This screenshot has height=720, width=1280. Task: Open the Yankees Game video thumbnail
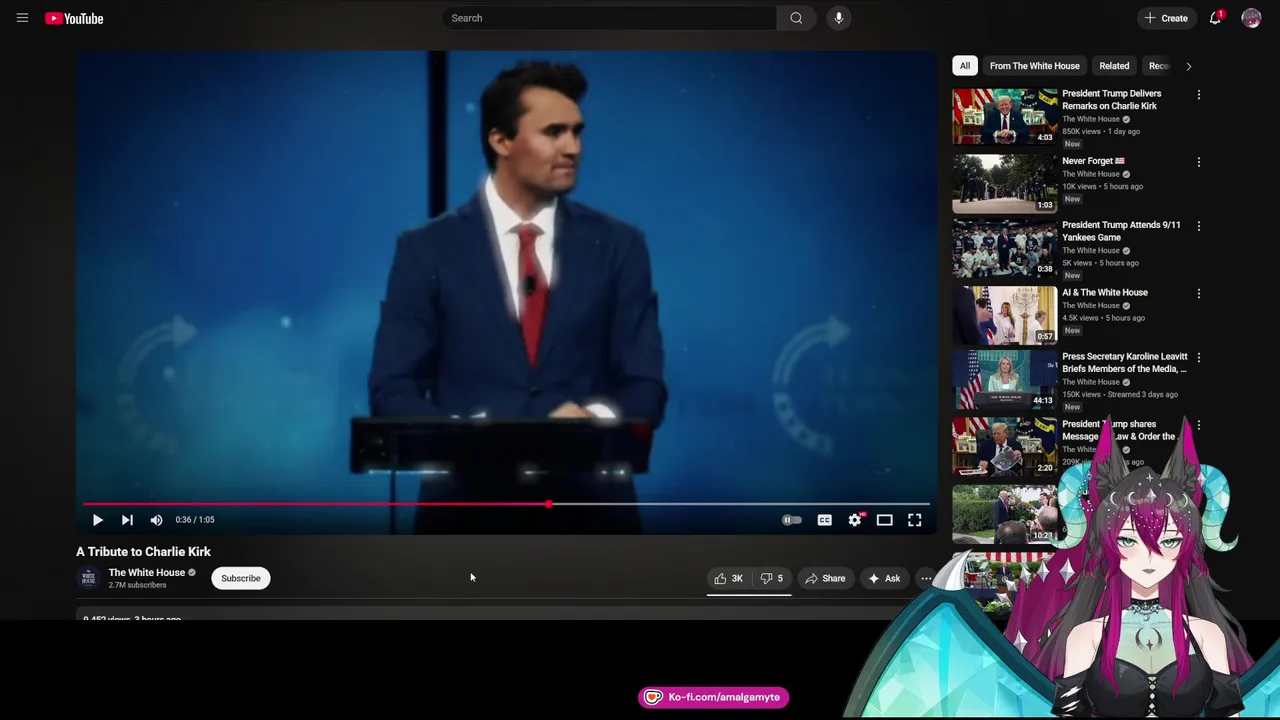(x=1005, y=248)
